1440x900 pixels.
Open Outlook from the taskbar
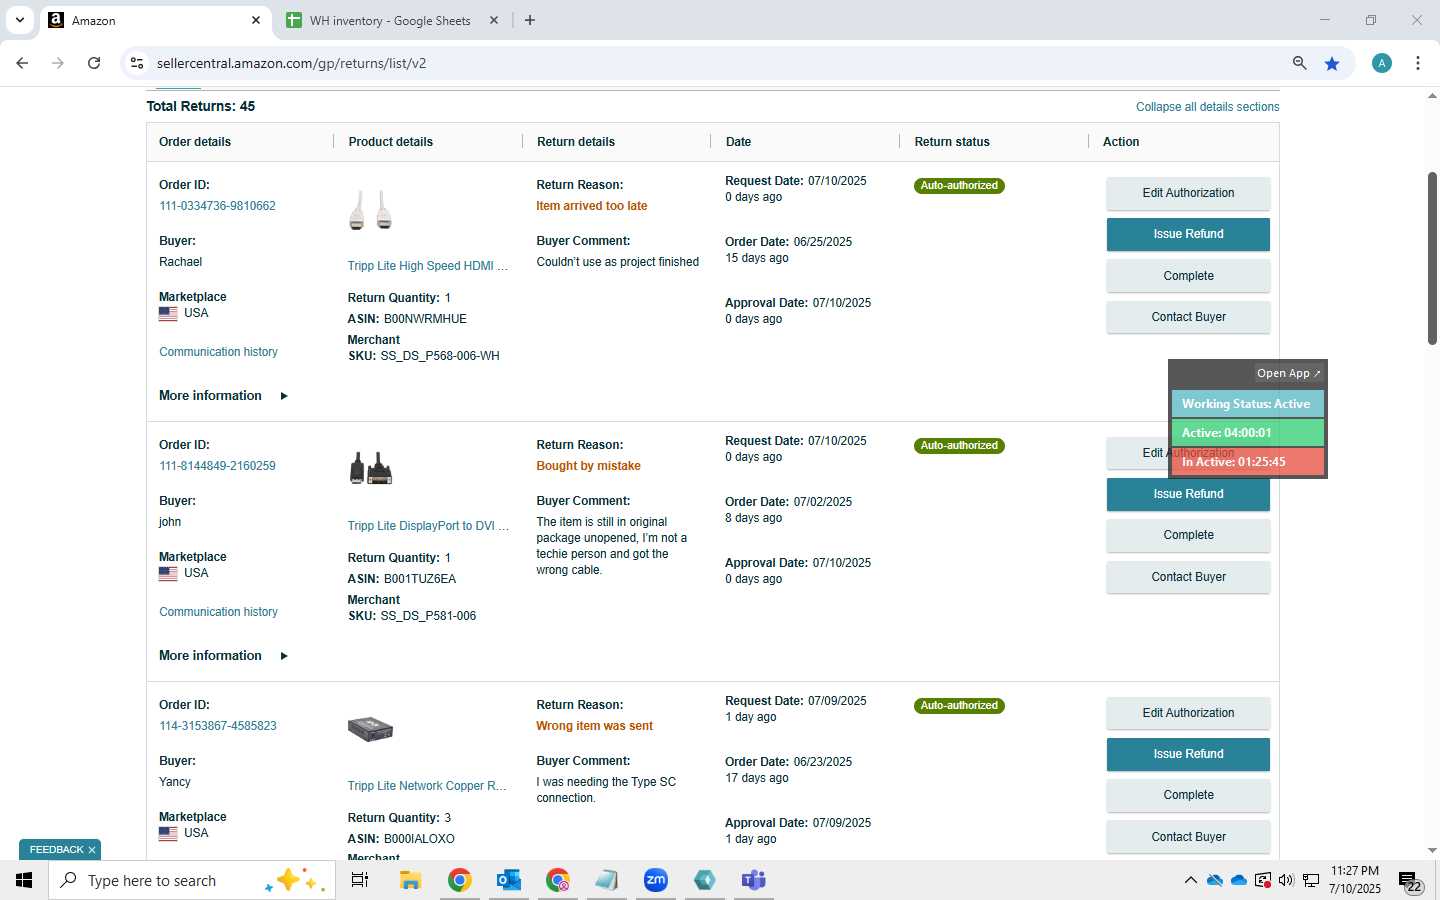508,880
